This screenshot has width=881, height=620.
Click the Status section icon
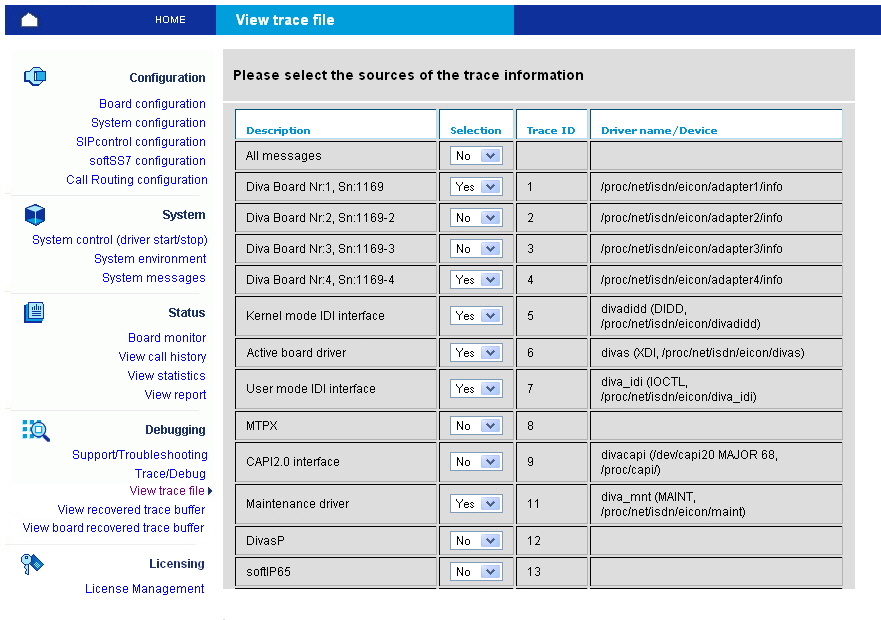35,312
